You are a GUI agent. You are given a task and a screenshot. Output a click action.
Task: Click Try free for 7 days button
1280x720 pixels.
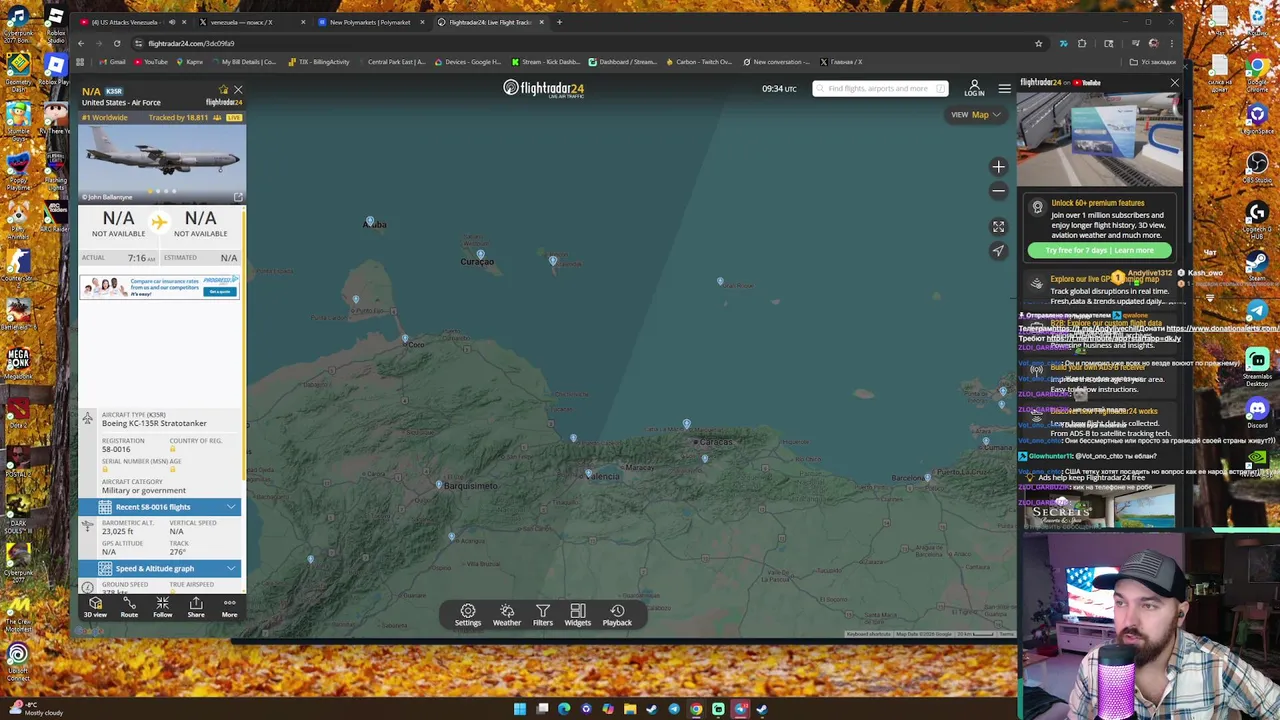point(1099,250)
